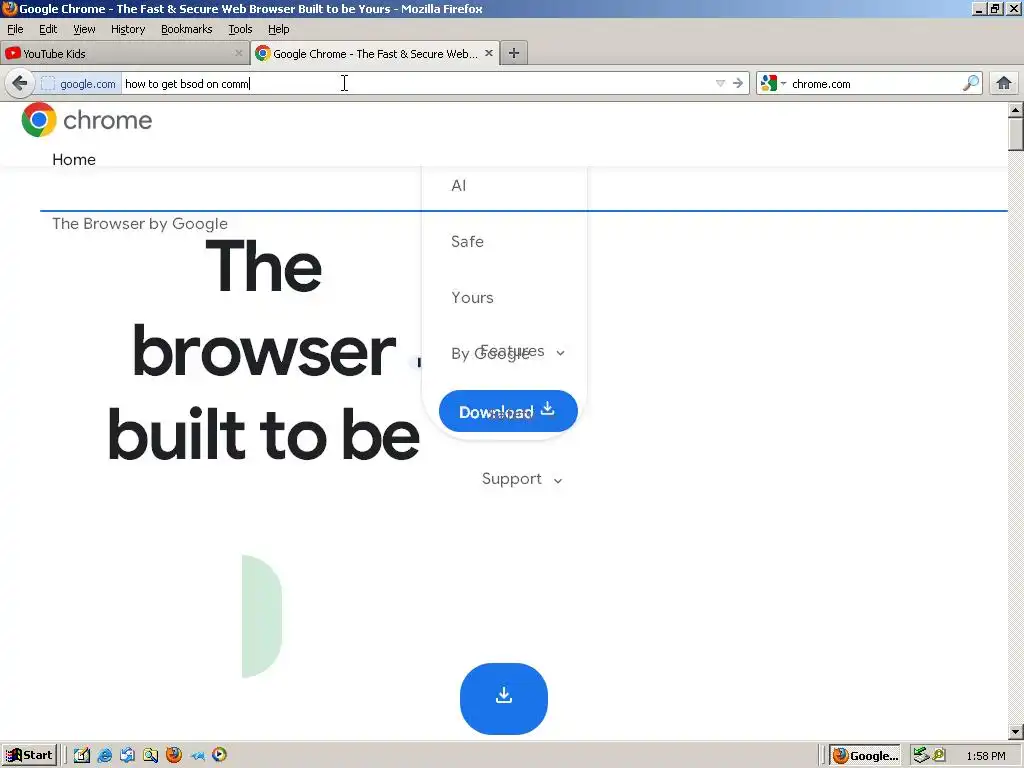Click the Home toolbar icon
The width and height of the screenshot is (1024, 768).
tap(1004, 83)
